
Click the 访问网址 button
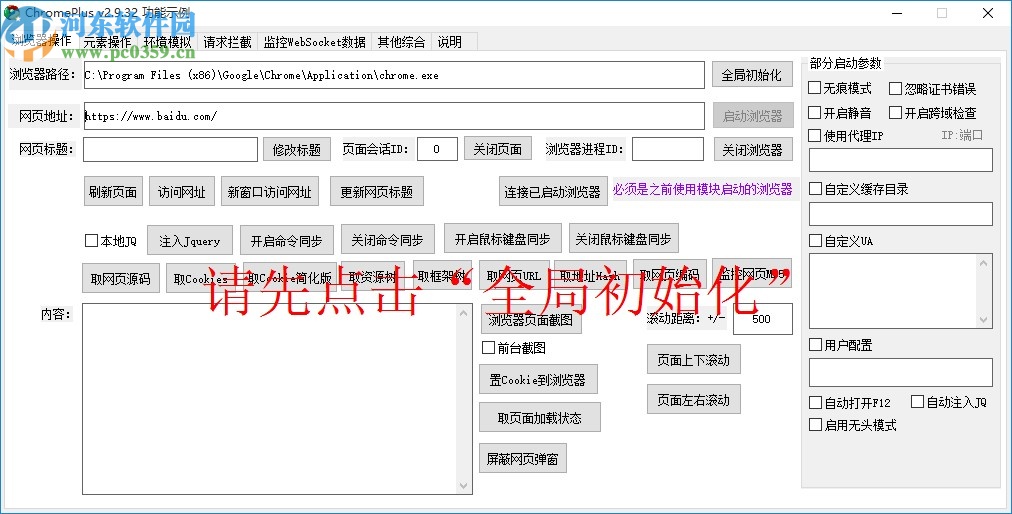click(182, 192)
